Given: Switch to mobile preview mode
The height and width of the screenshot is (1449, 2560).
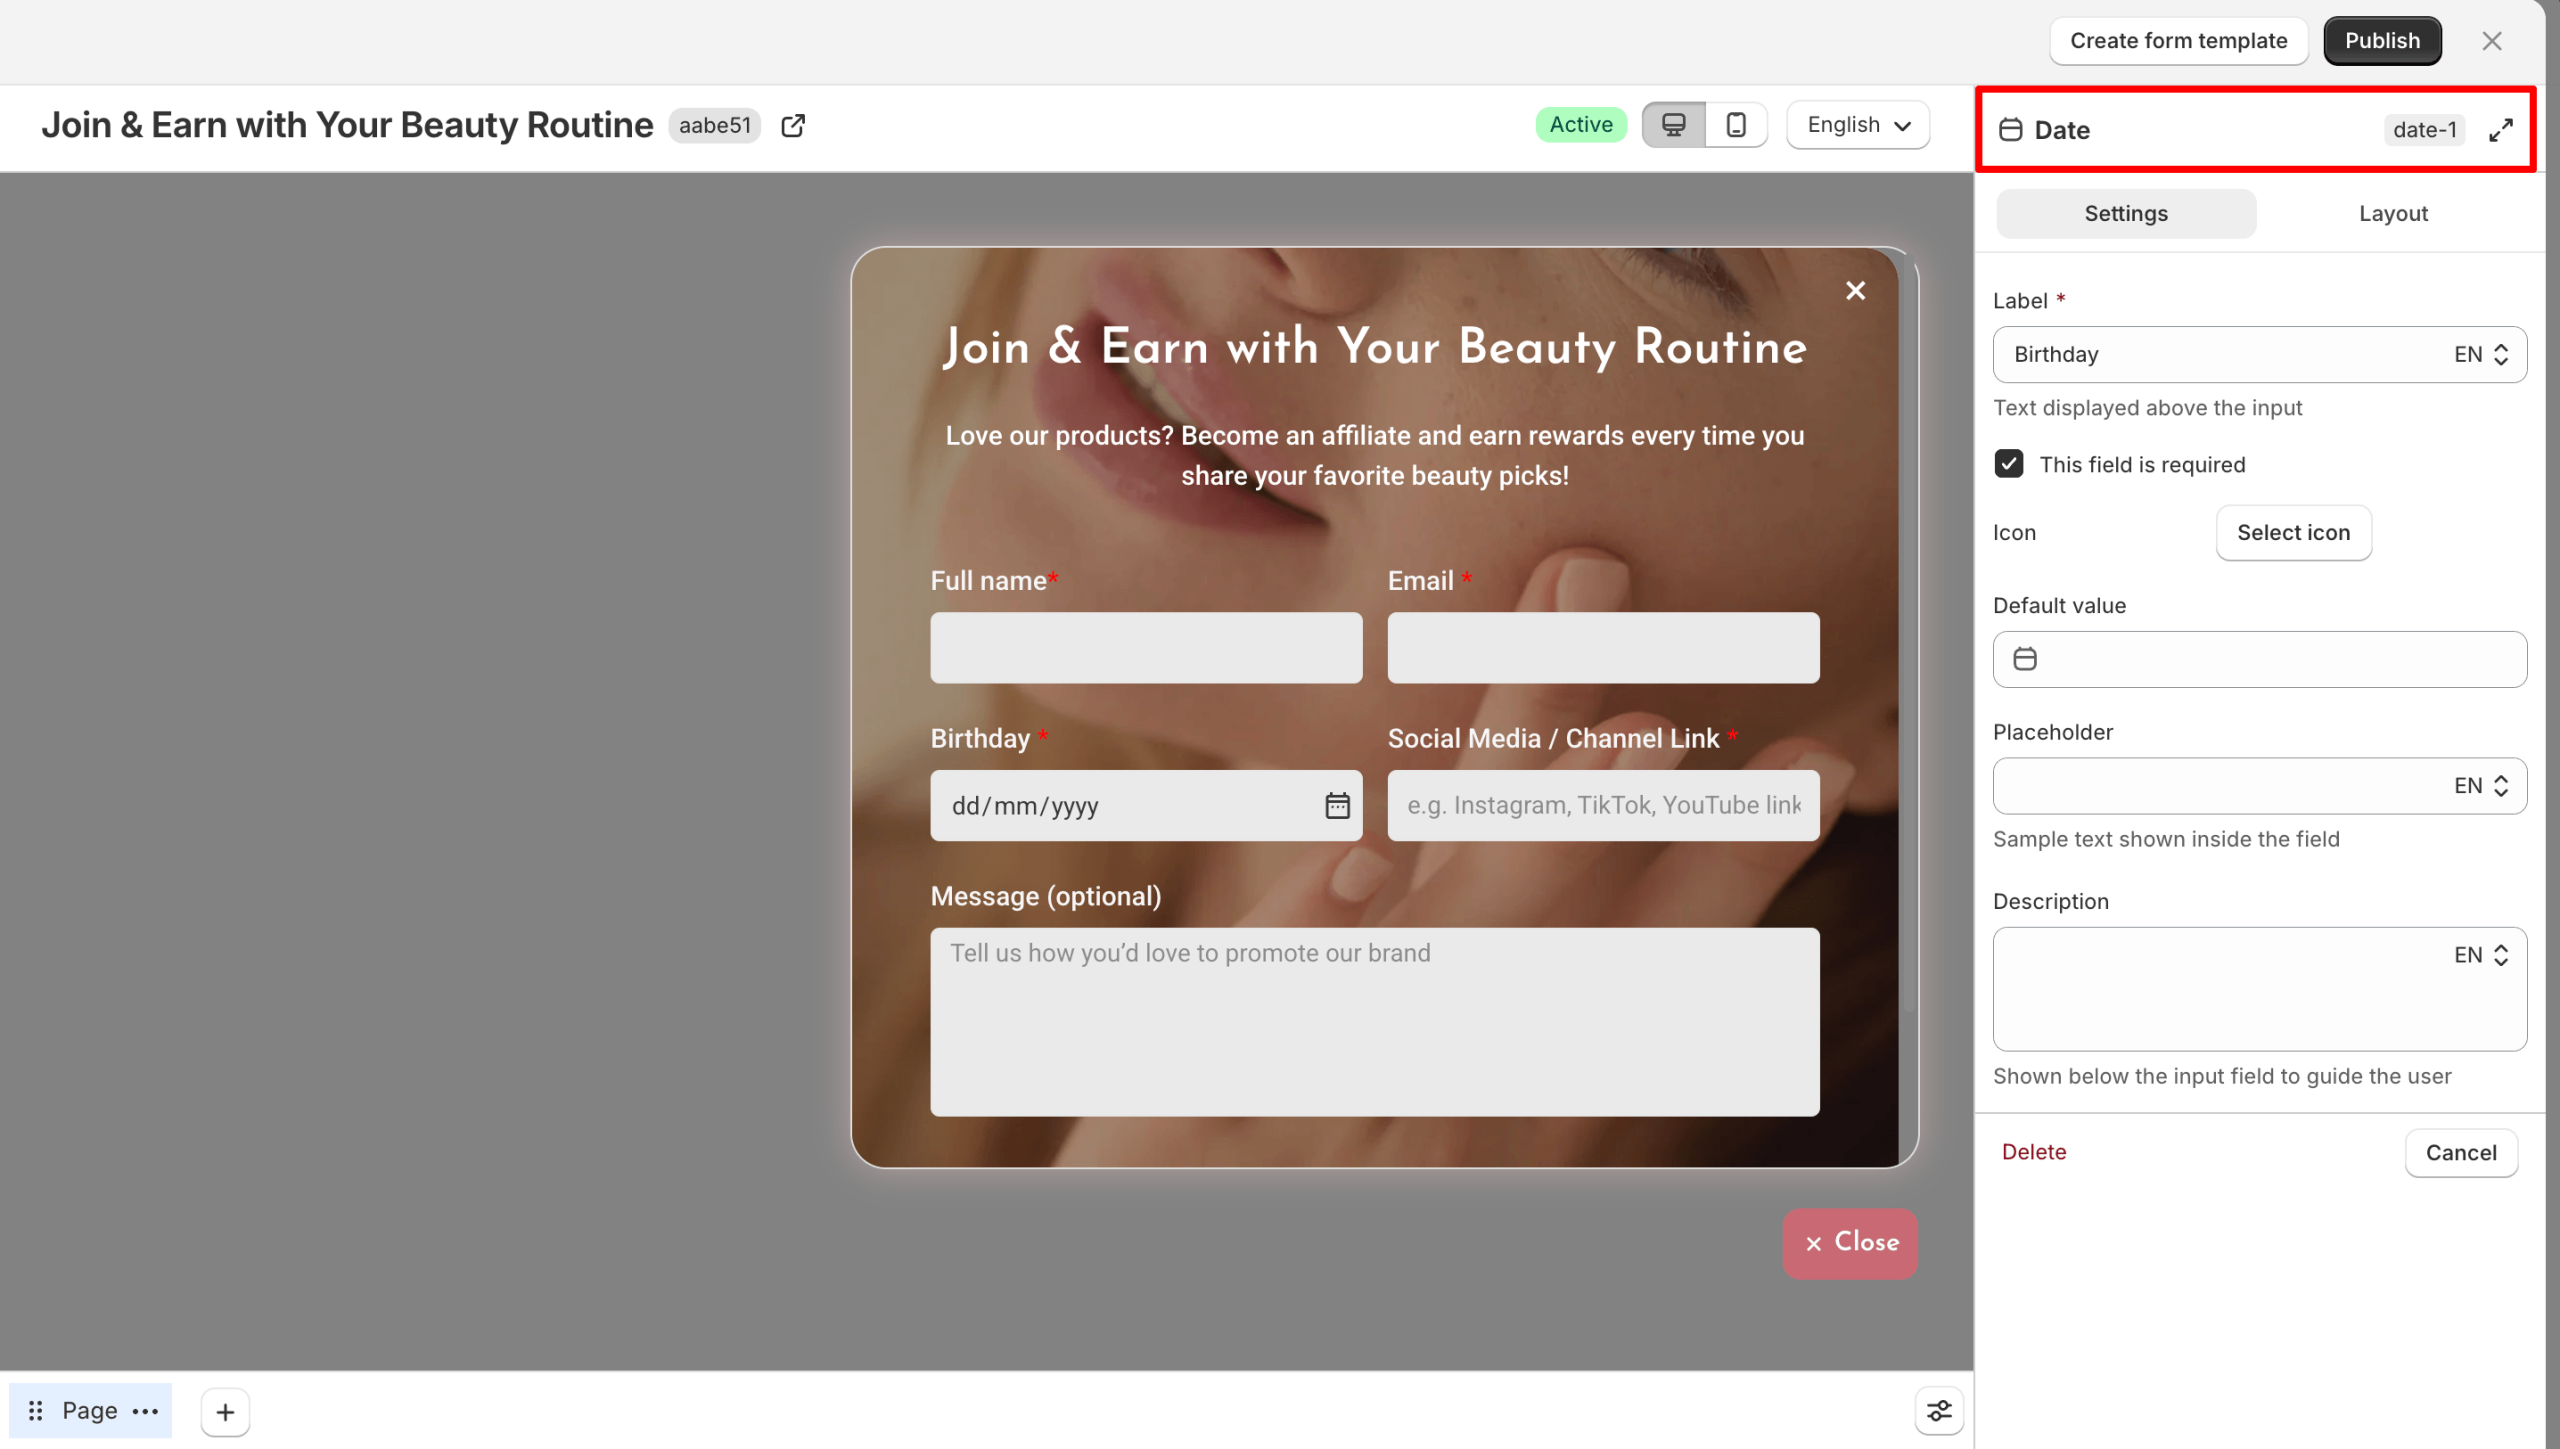Looking at the screenshot, I should tap(1736, 125).
